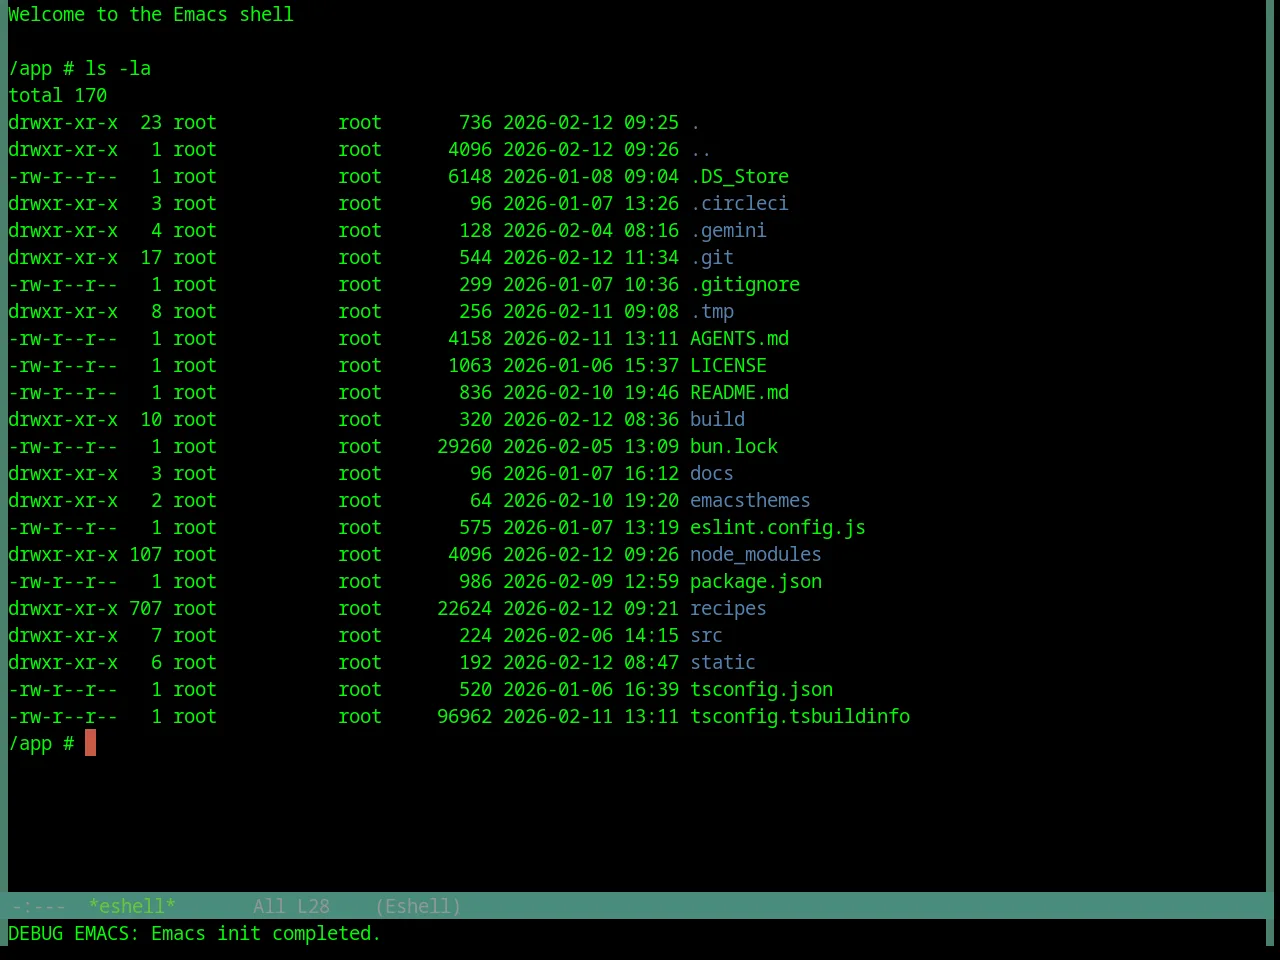Click the tsconfig.tsbuildinfo file name

point(800,716)
